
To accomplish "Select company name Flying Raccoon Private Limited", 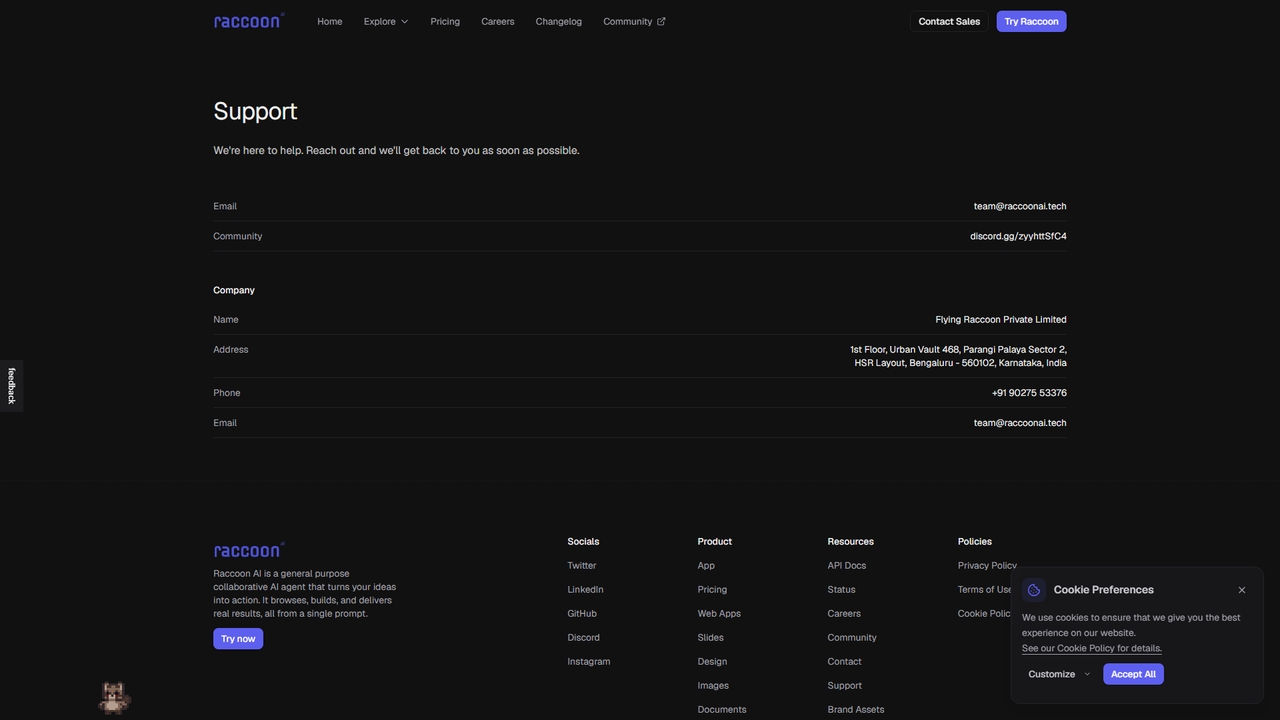I will 1001,319.
